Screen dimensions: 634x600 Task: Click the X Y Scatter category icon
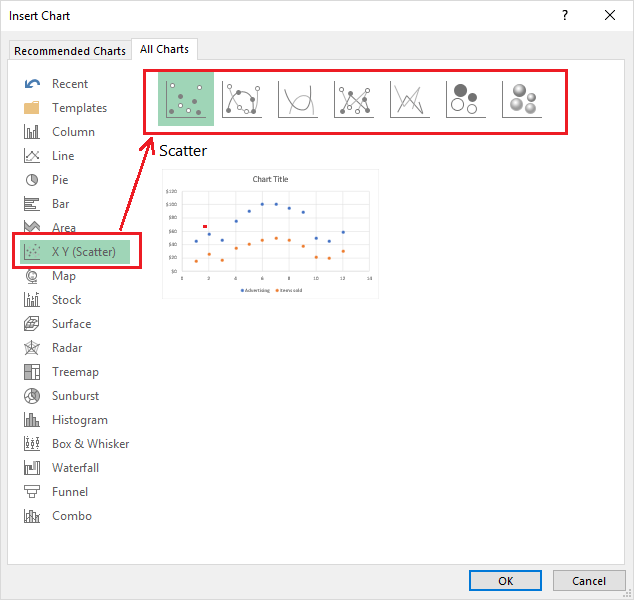32,252
